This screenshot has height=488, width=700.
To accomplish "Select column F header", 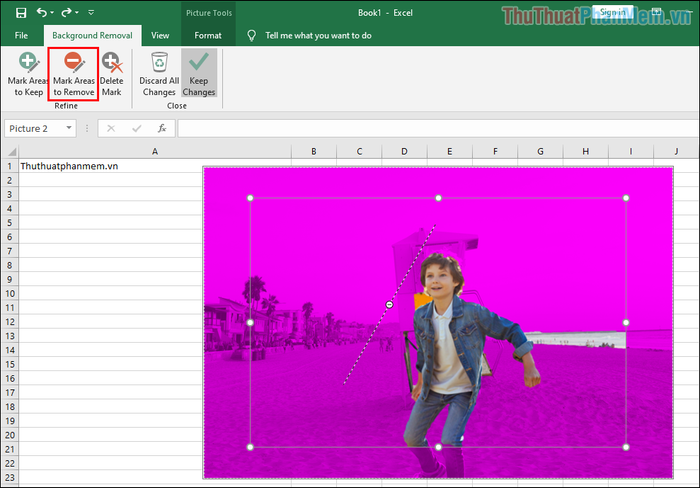I will (x=495, y=151).
